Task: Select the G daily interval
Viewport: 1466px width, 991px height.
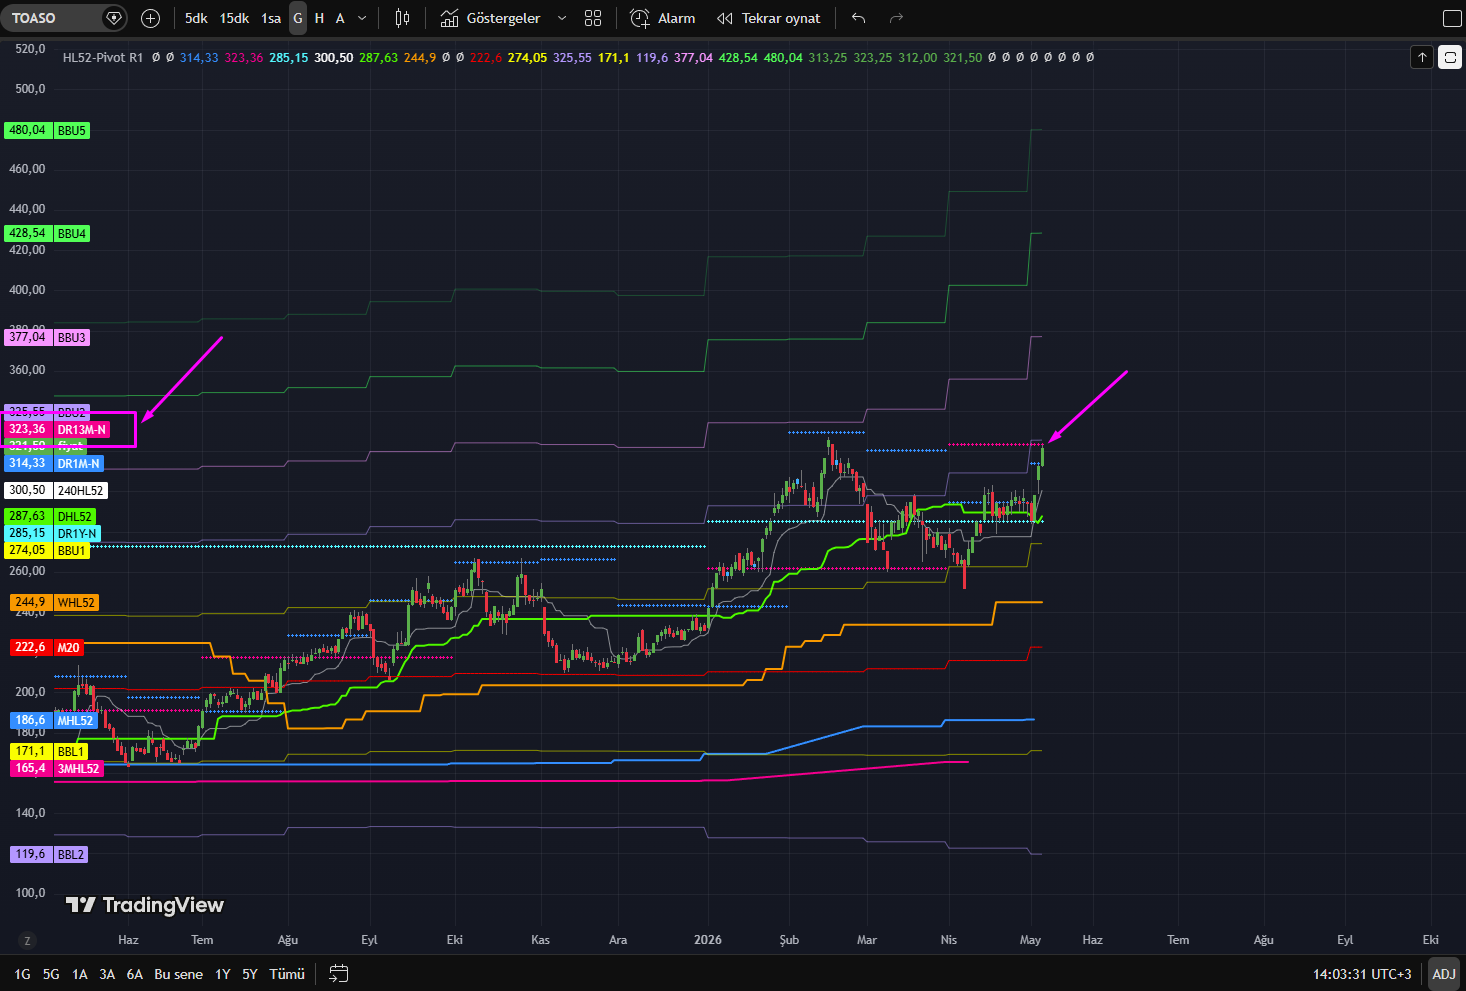Action: pyautogui.click(x=298, y=18)
